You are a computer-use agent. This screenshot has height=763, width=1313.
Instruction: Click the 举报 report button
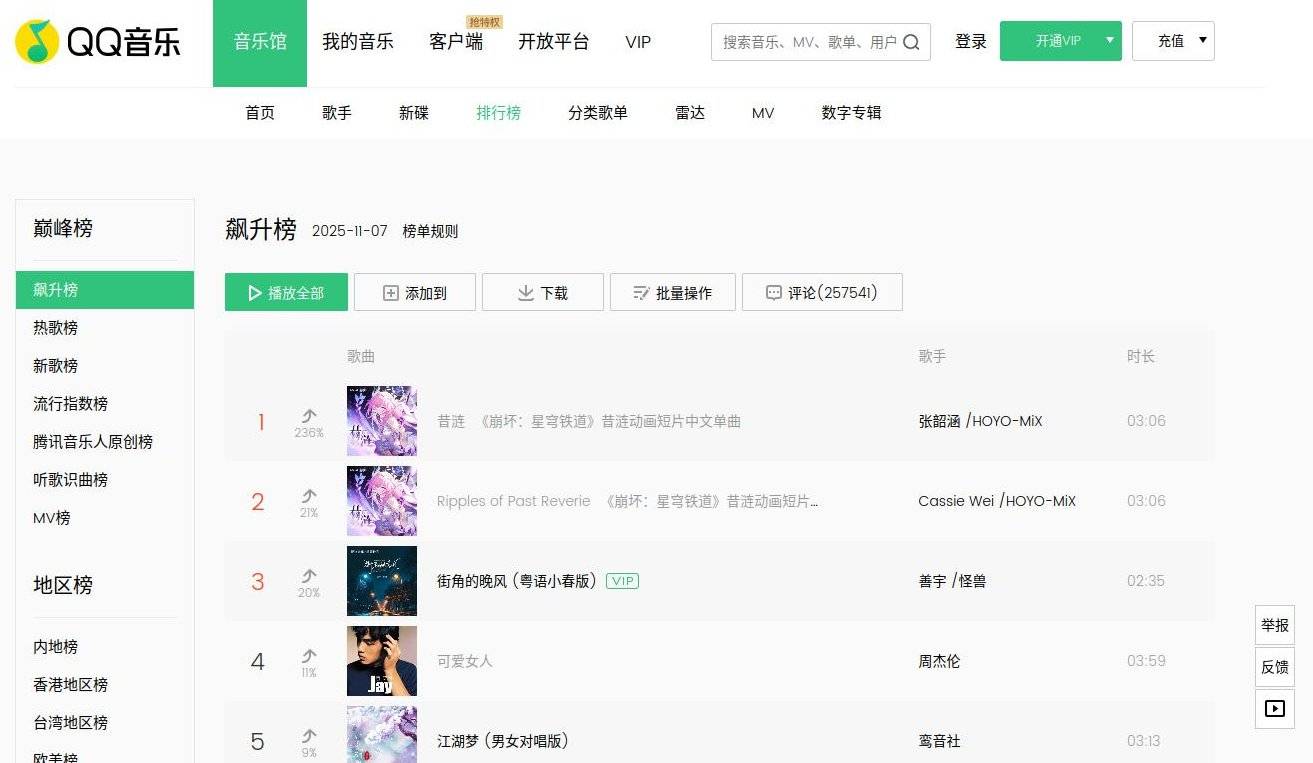pos(1274,625)
